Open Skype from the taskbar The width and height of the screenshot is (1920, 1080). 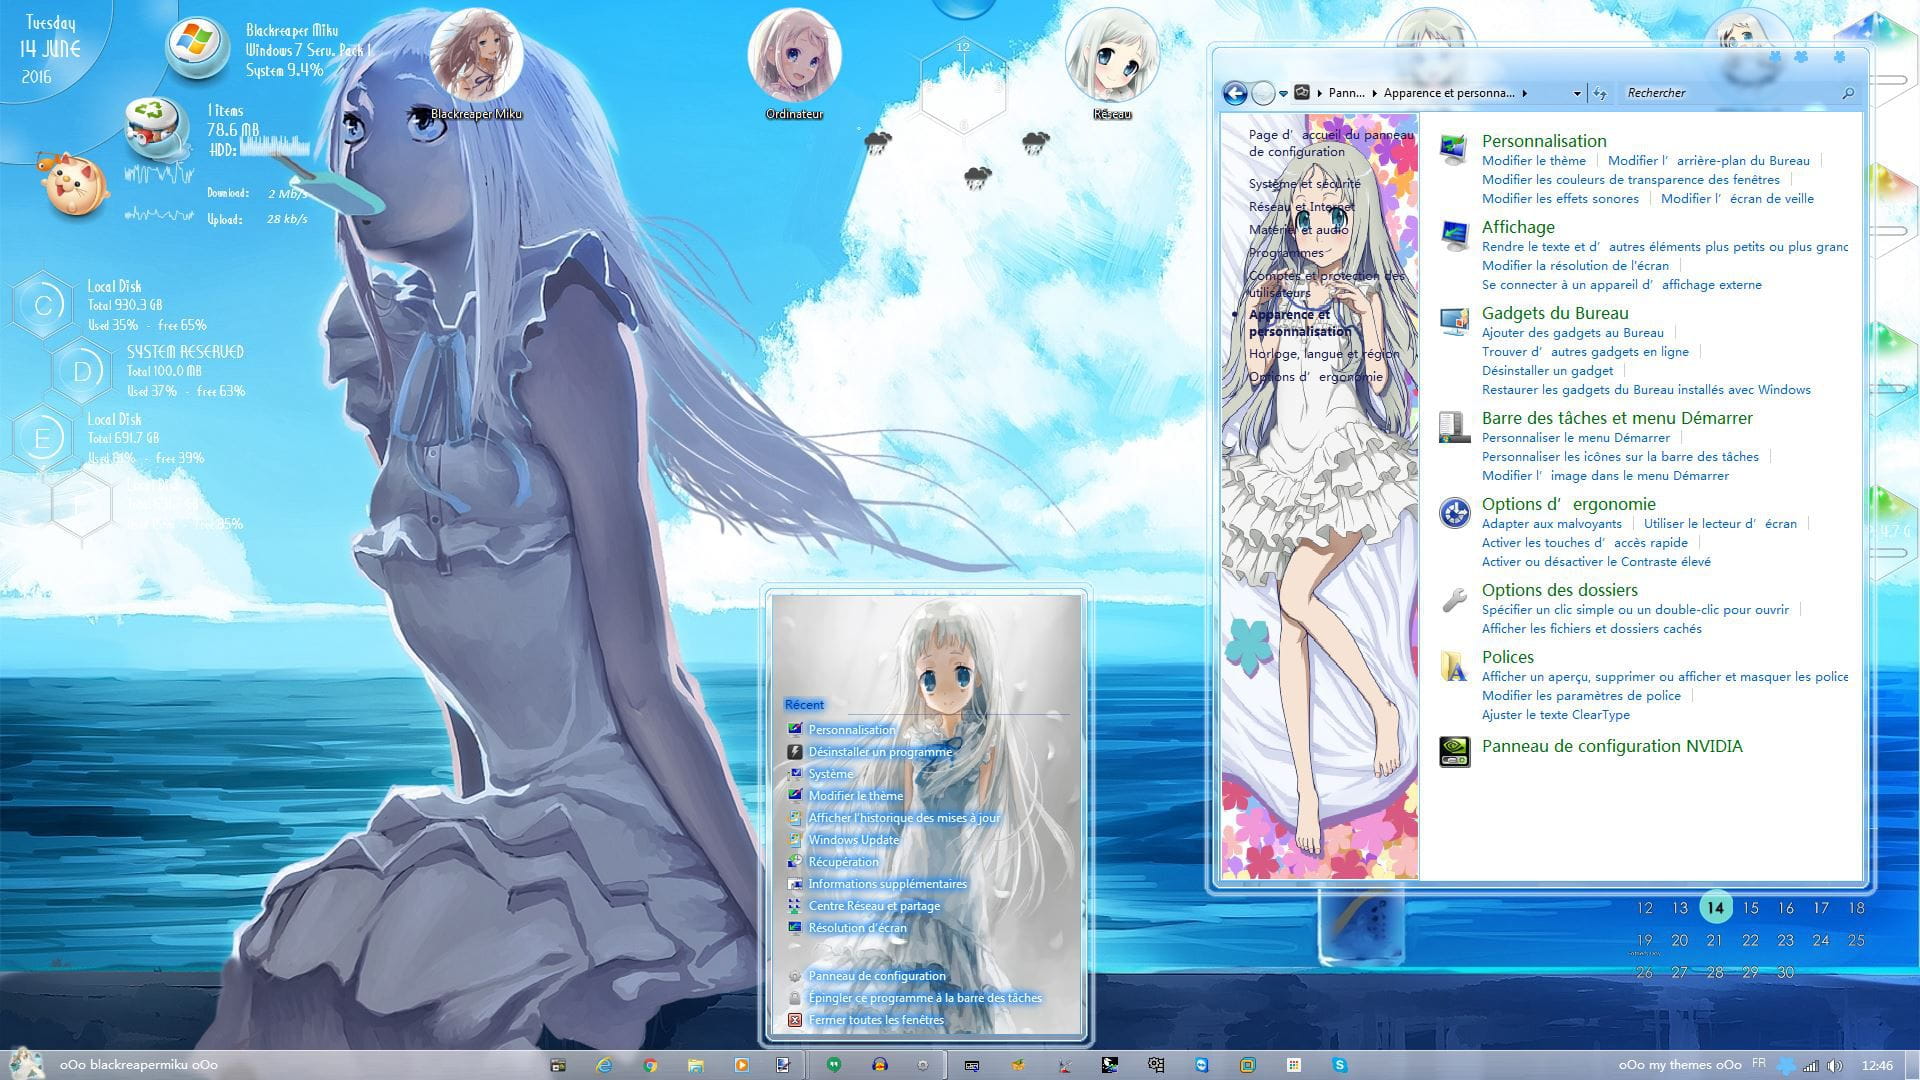[x=1340, y=1064]
